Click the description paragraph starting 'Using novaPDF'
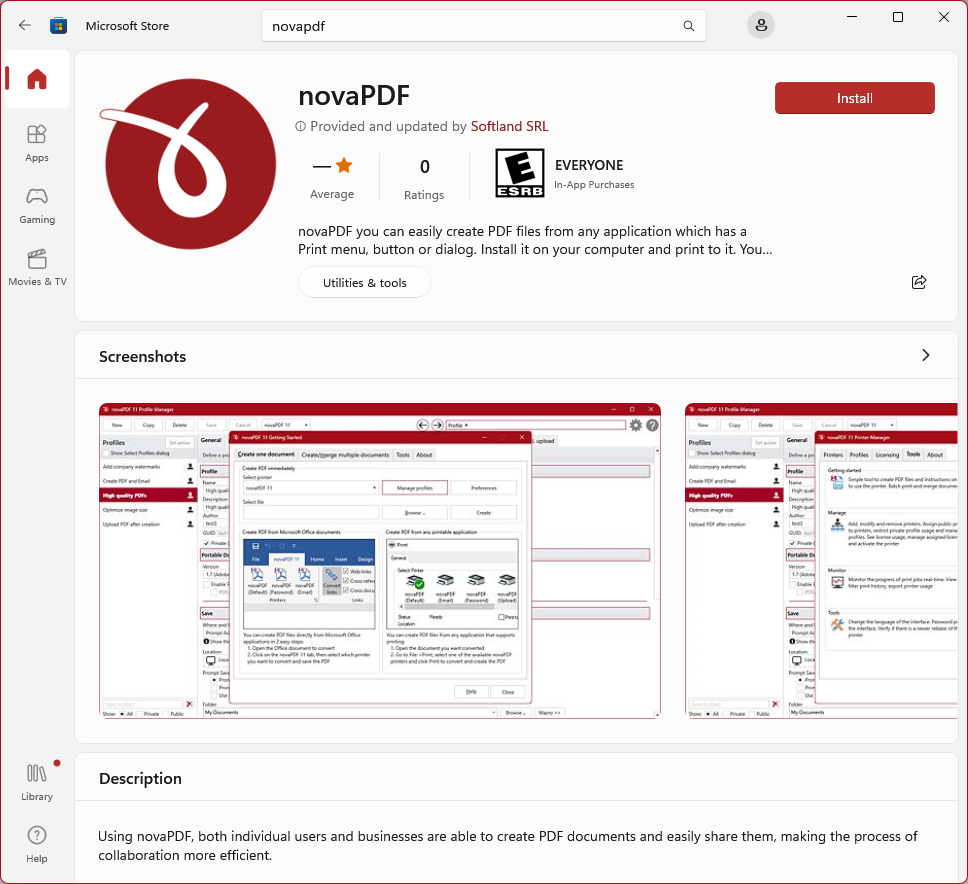968x884 pixels. [507, 846]
